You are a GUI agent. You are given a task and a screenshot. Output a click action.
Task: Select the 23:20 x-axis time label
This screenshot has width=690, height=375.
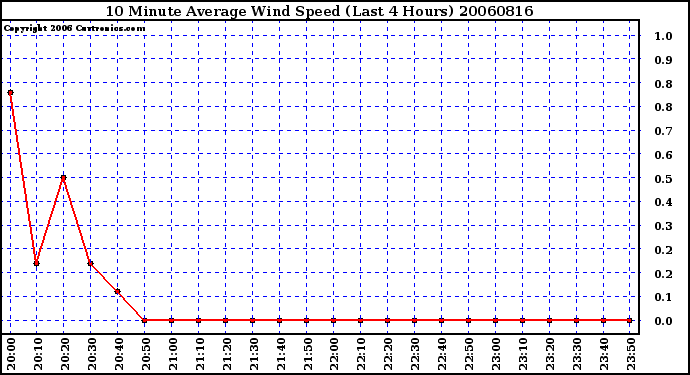[x=550, y=354]
